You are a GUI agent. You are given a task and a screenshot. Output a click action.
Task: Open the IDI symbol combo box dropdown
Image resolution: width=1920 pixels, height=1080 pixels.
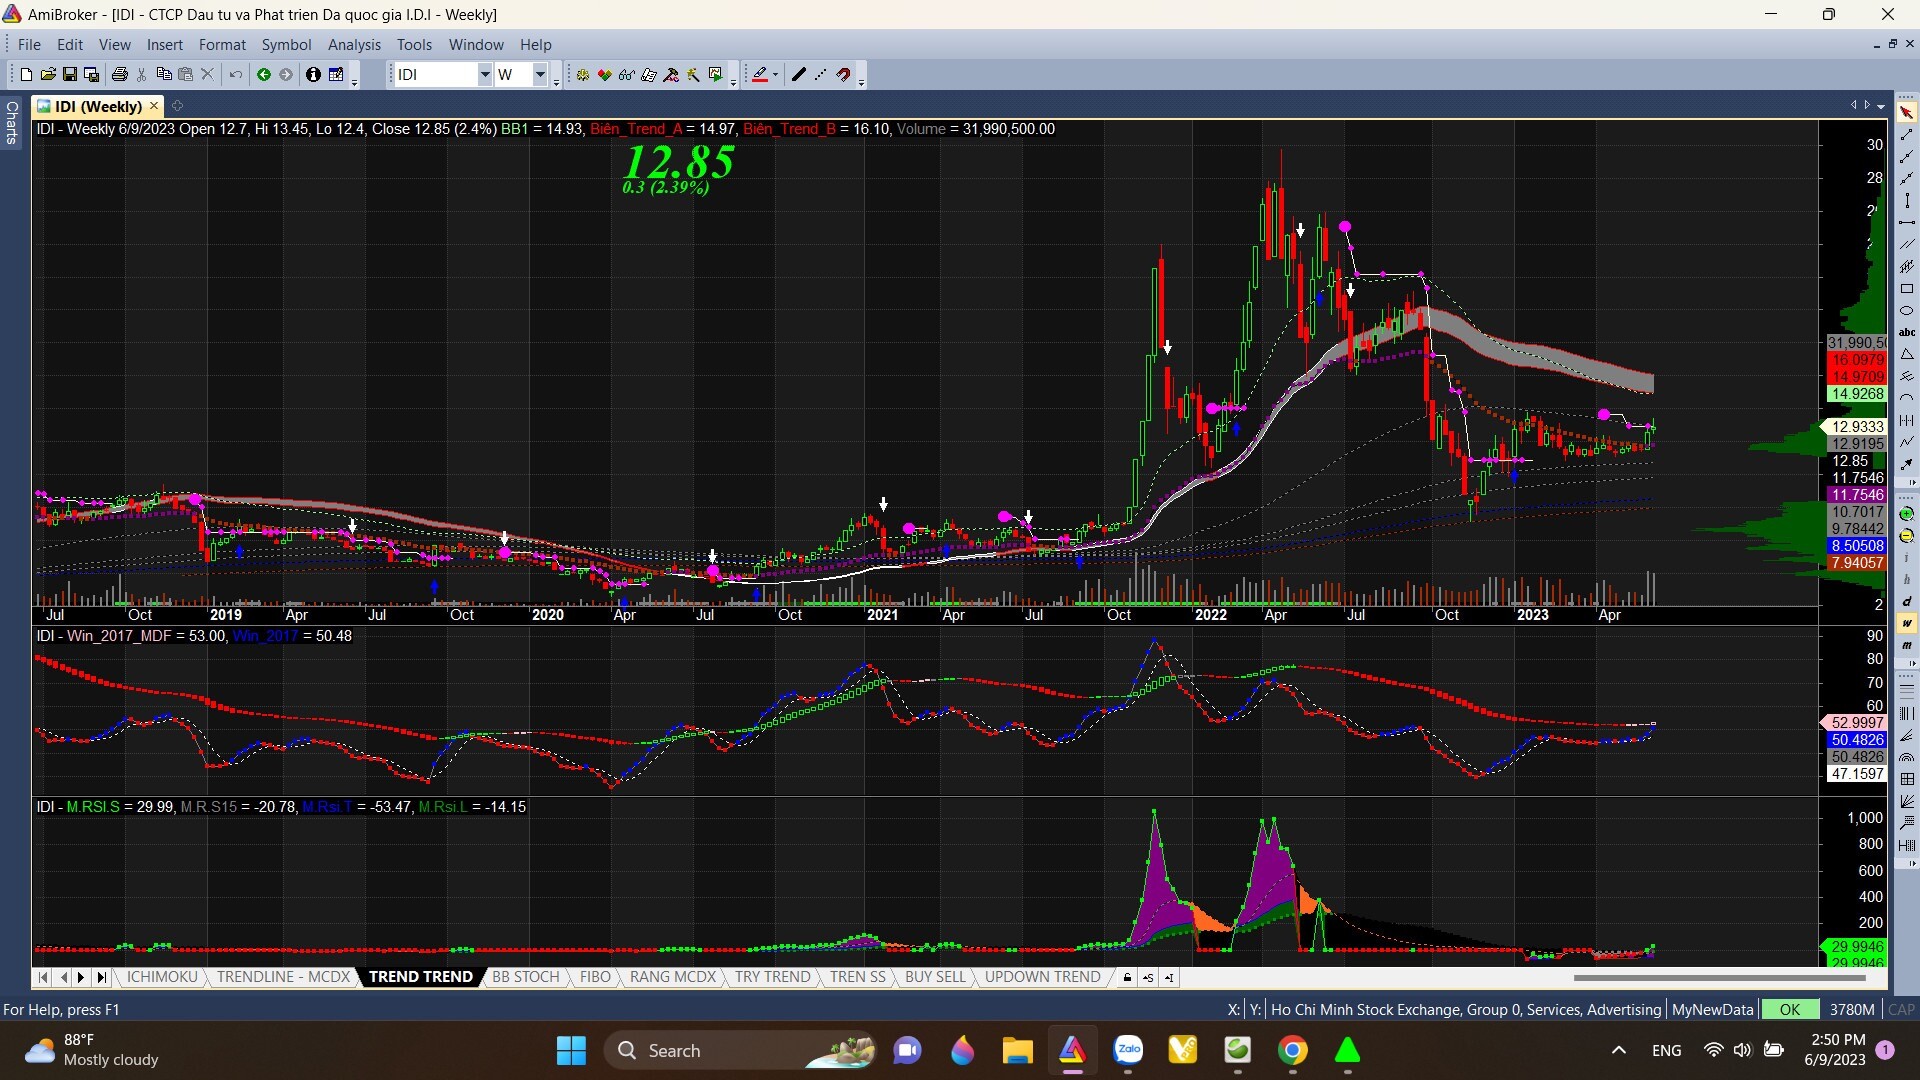[484, 74]
